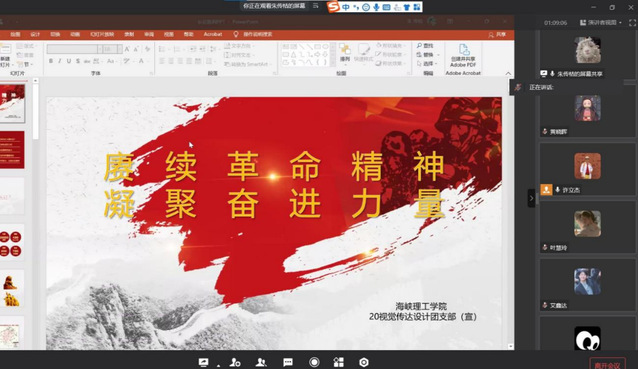Toggle fullscreen meeting view icon

pos(632,23)
